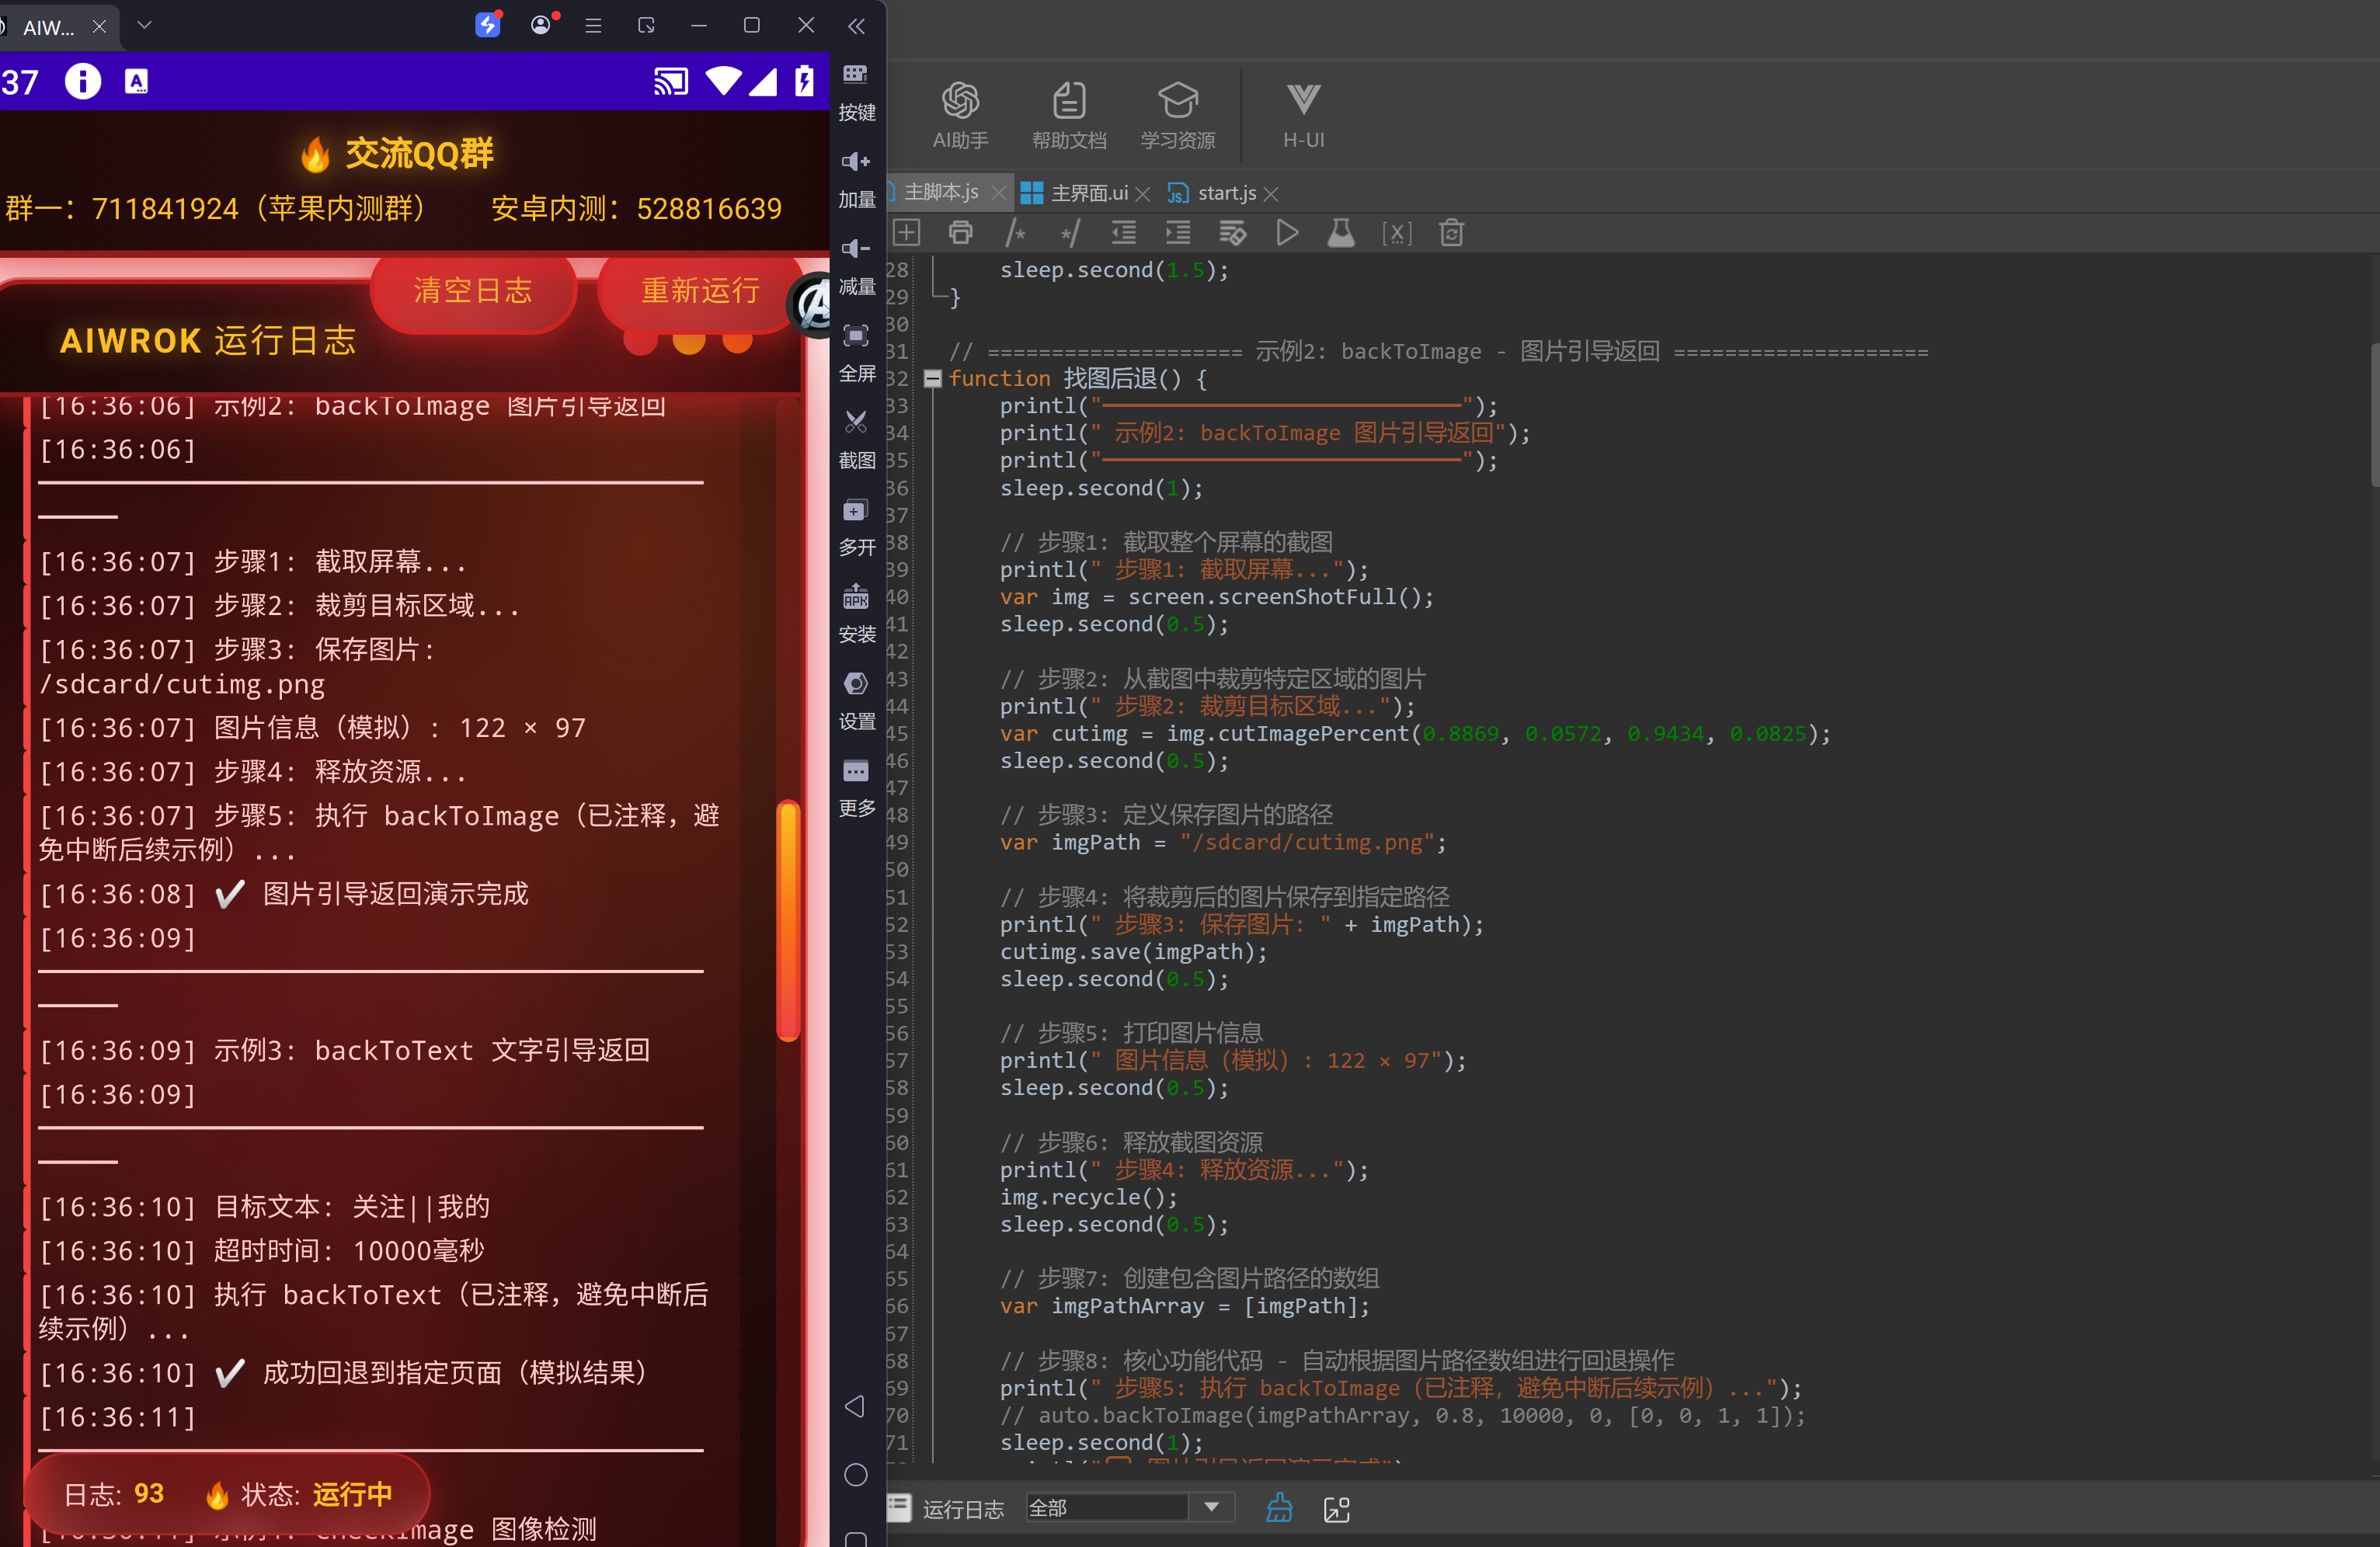Click the [x] variable icon
Image resolution: width=2380 pixels, height=1547 pixels.
coord(1396,233)
